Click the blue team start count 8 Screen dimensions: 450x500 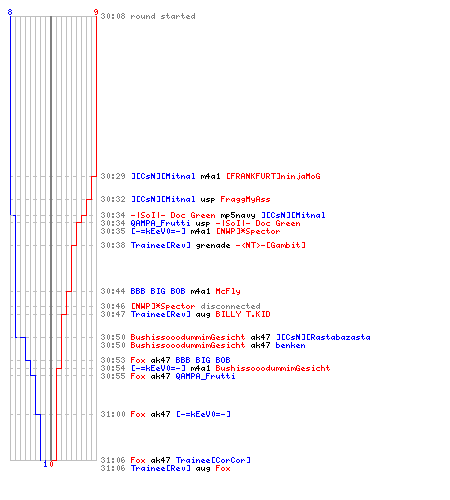tap(10, 12)
